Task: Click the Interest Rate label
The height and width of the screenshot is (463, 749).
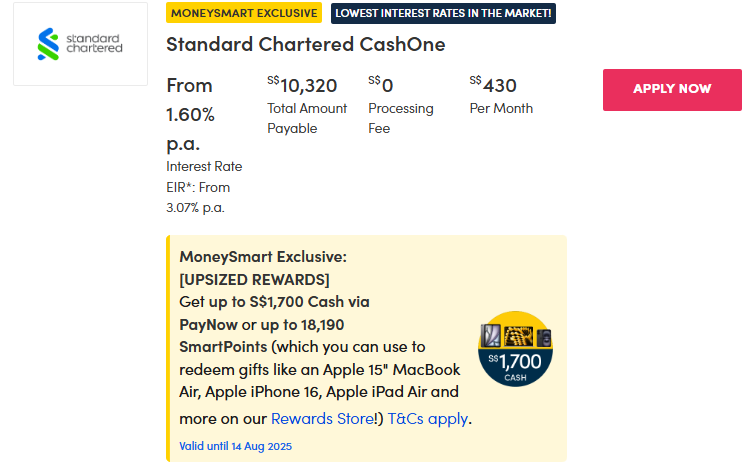Action: coord(204,166)
